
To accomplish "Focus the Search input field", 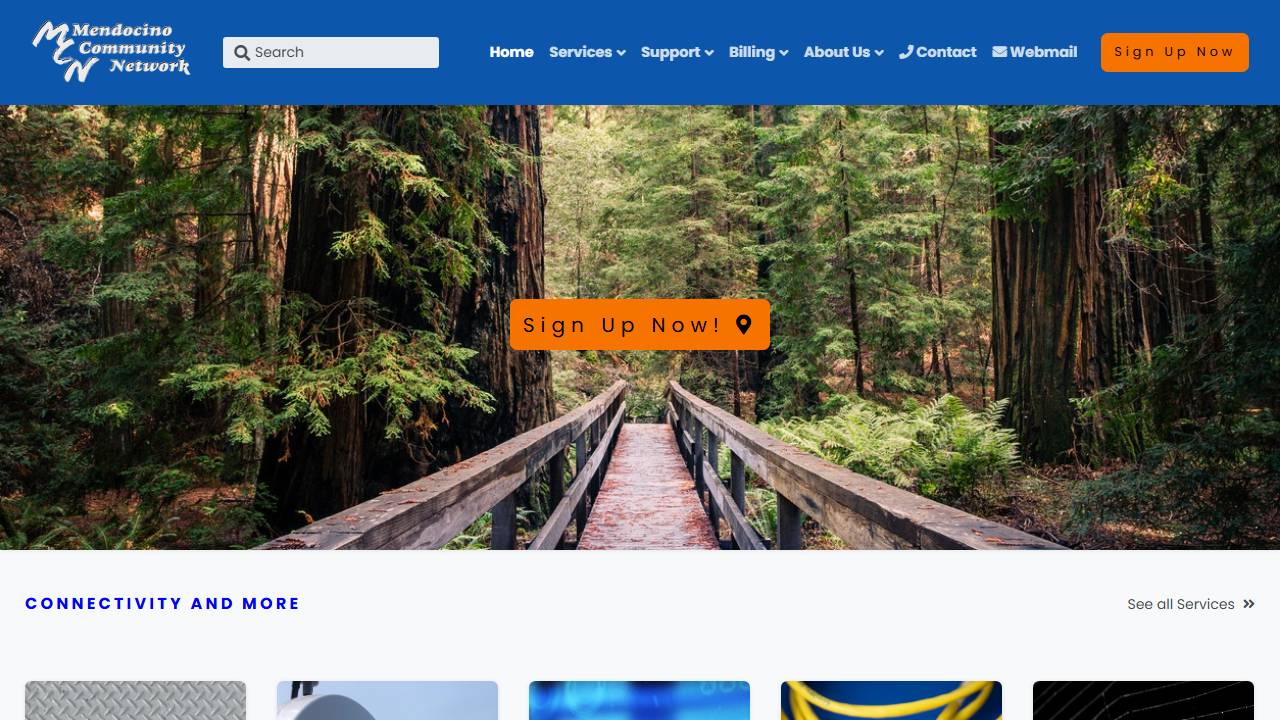I will (x=331, y=52).
